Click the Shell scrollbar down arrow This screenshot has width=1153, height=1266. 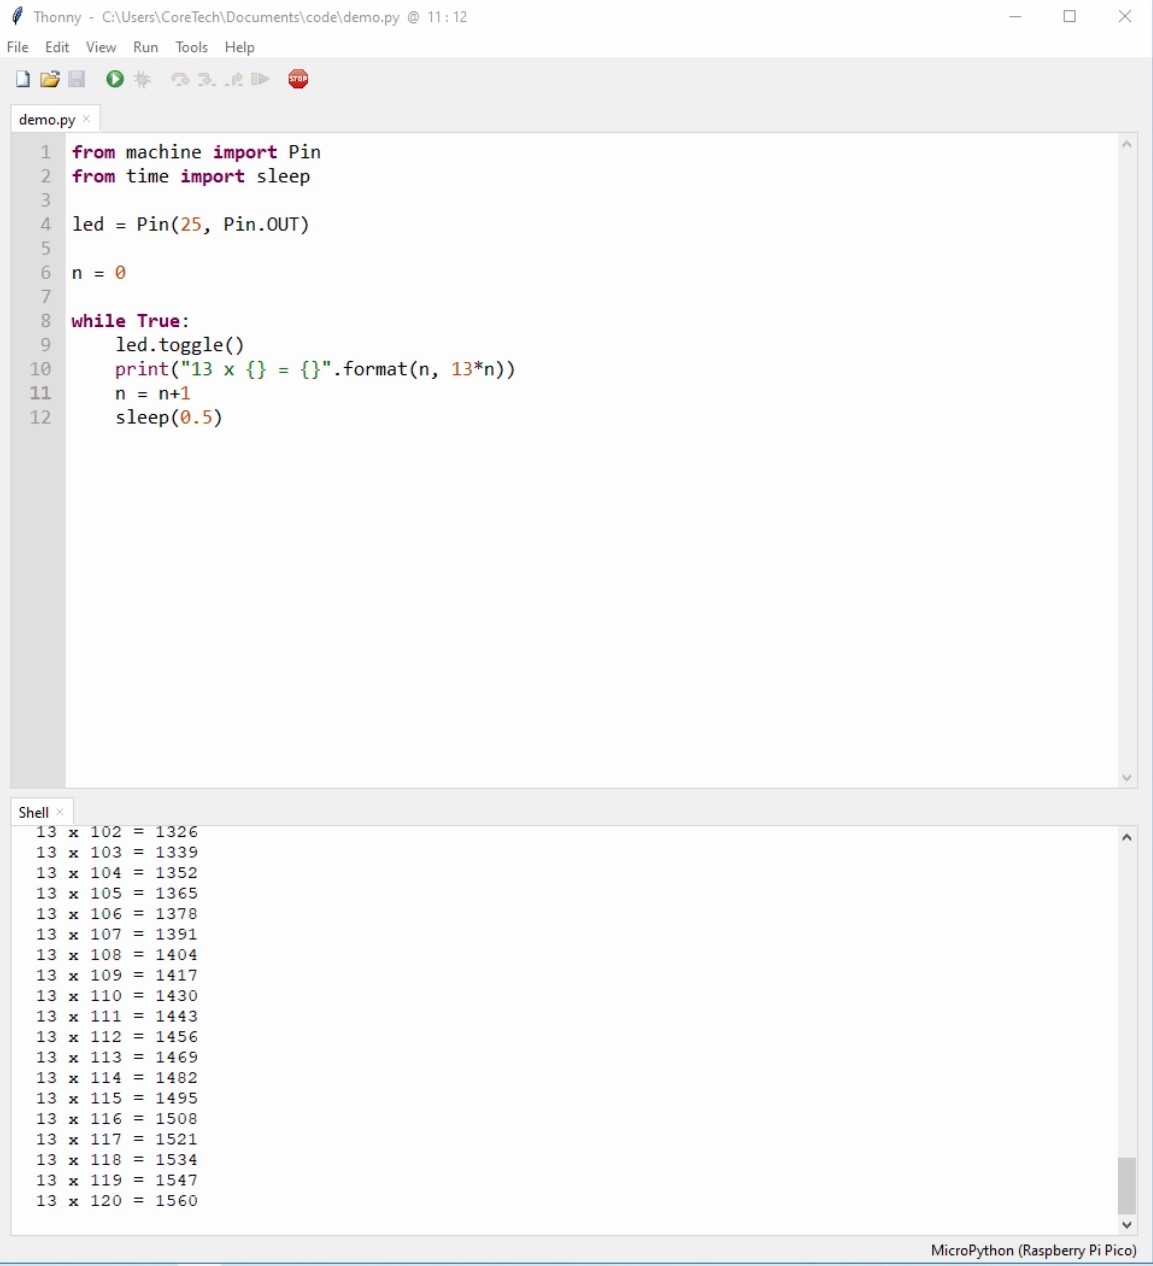(x=1126, y=1225)
